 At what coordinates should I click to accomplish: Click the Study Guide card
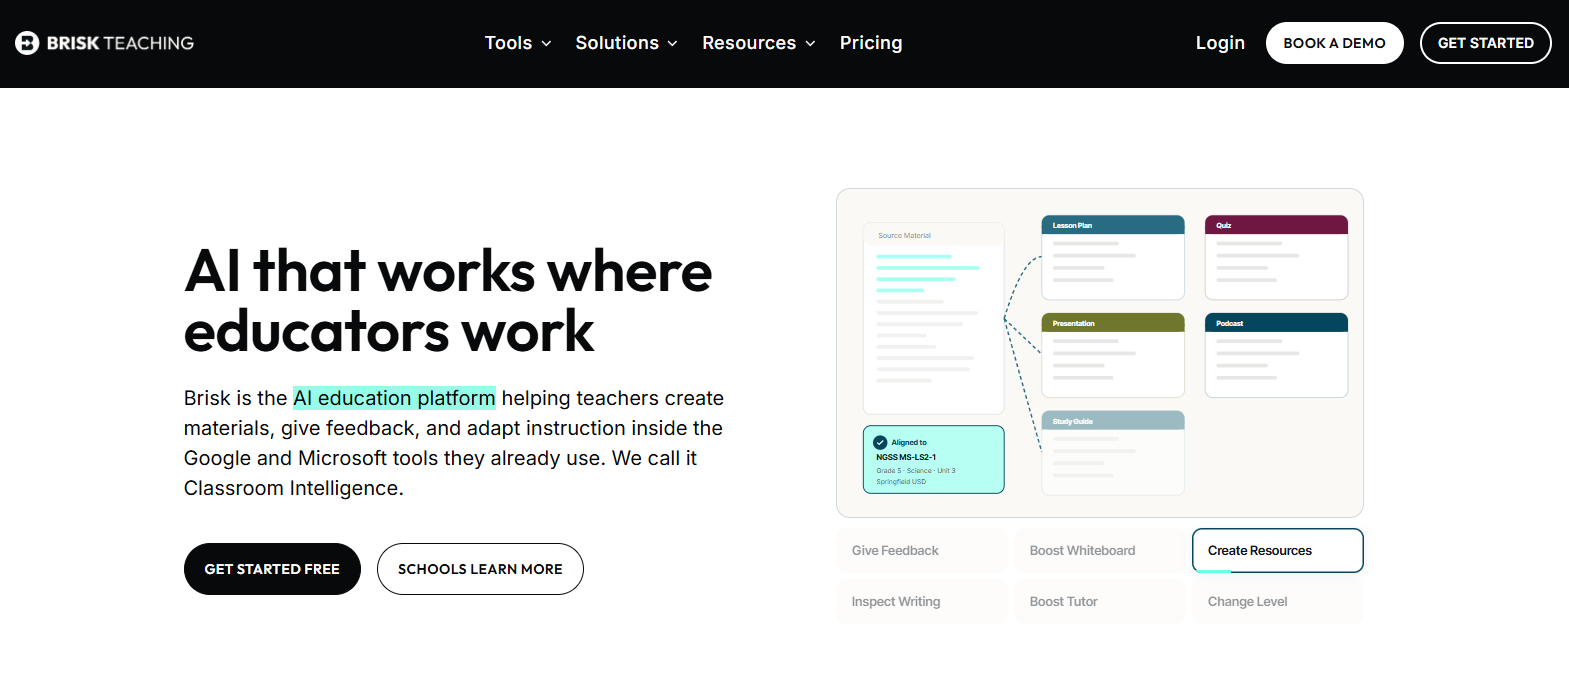[1113, 453]
